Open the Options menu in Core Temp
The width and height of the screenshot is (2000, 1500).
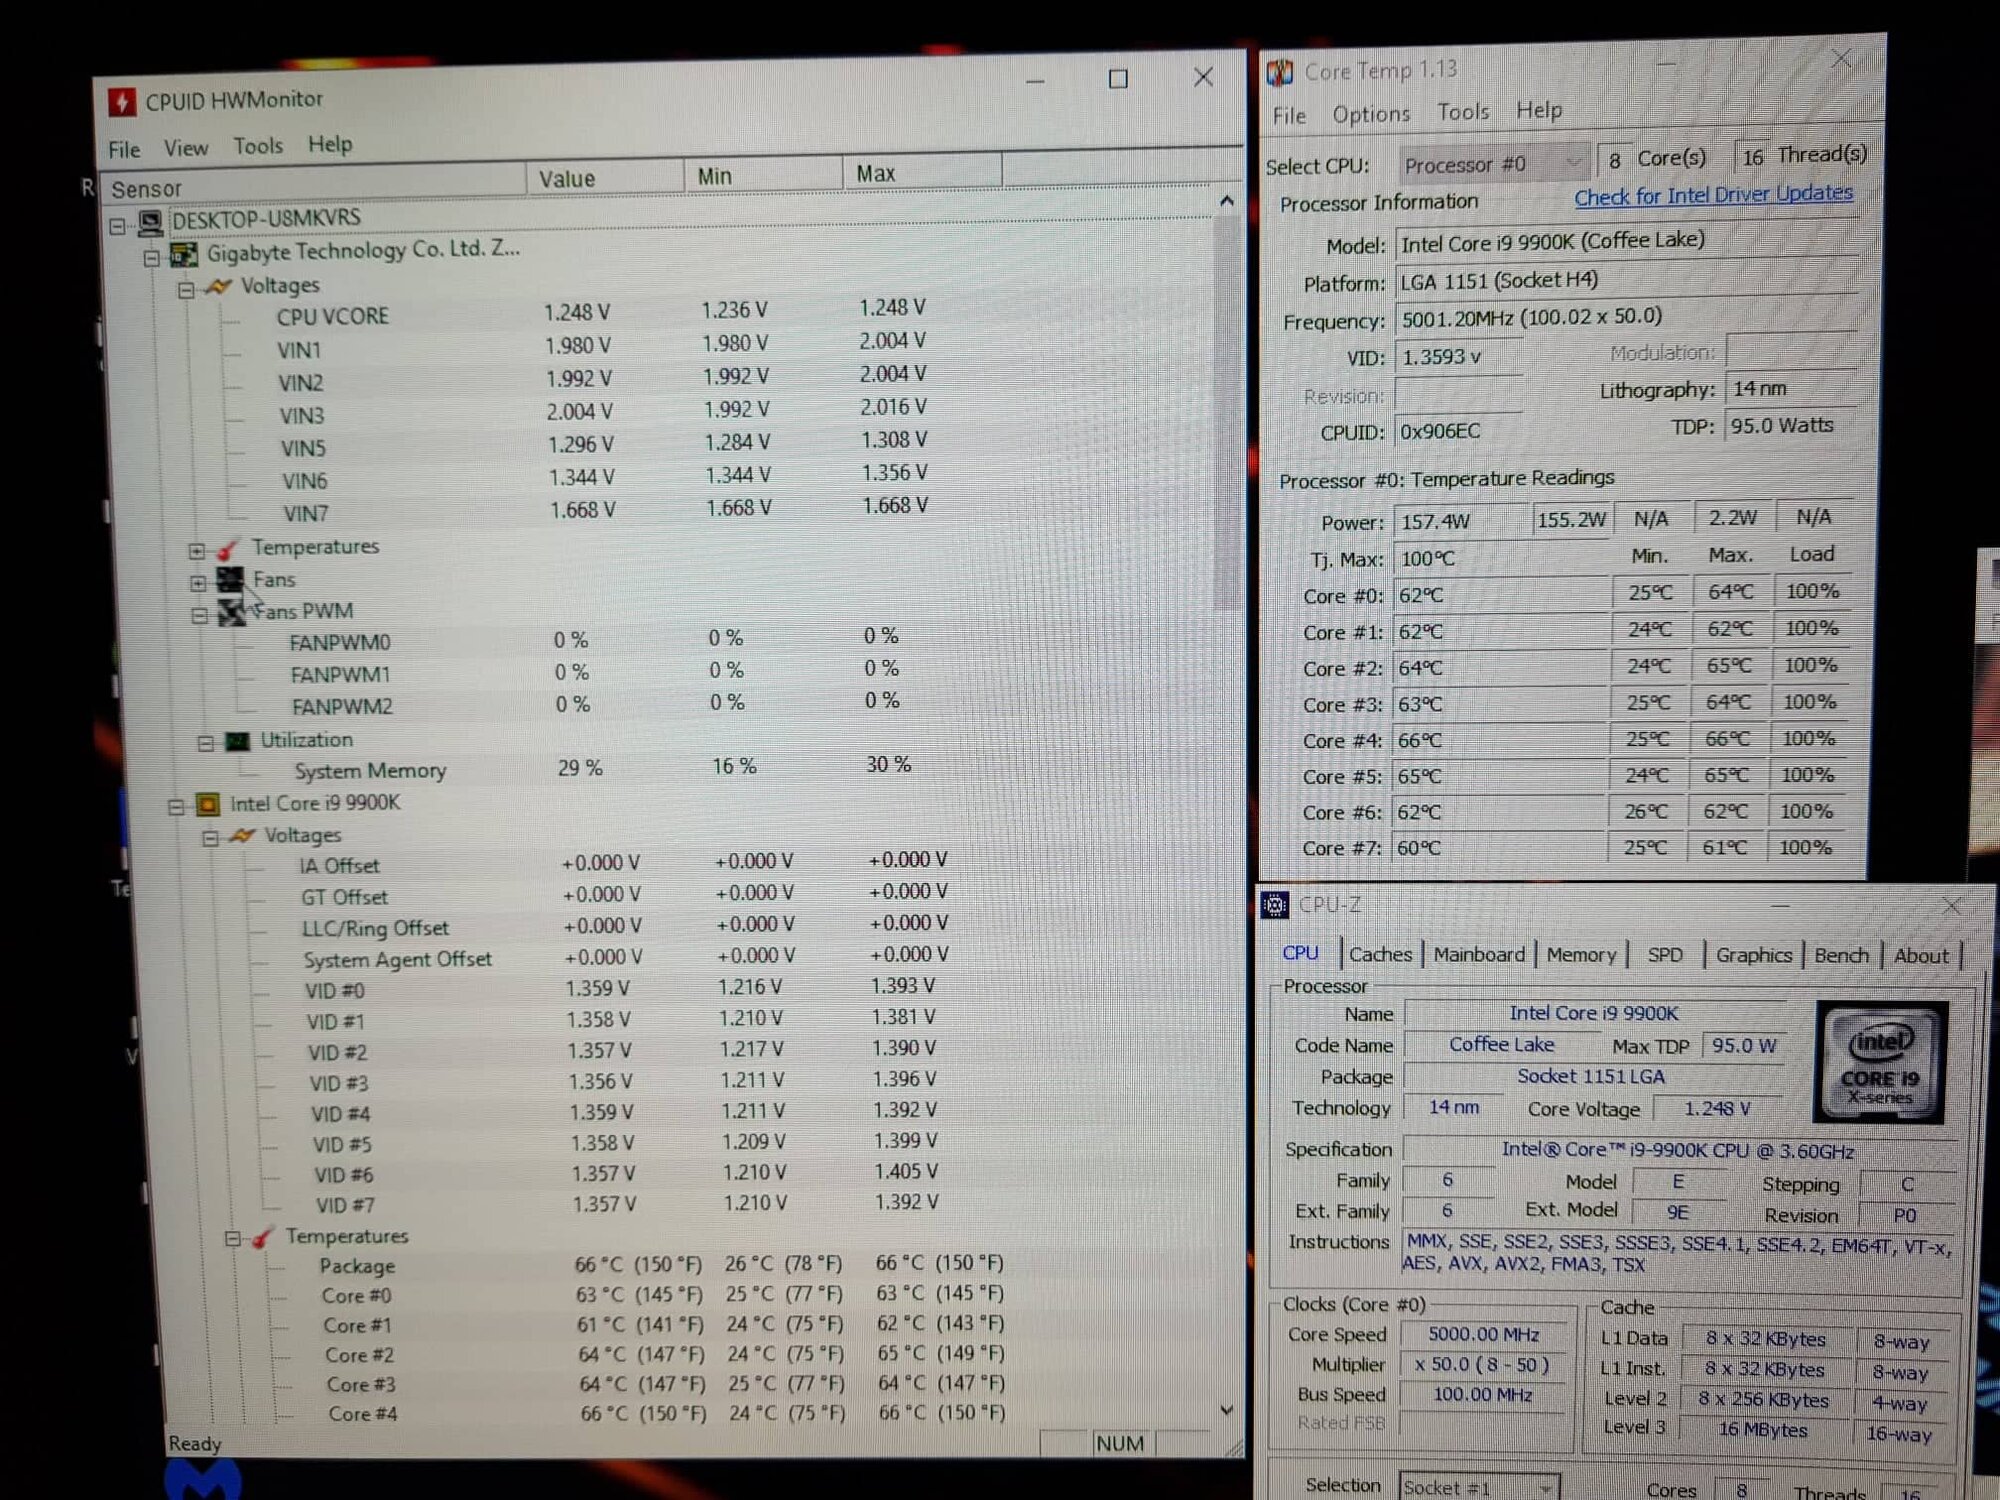point(1370,114)
